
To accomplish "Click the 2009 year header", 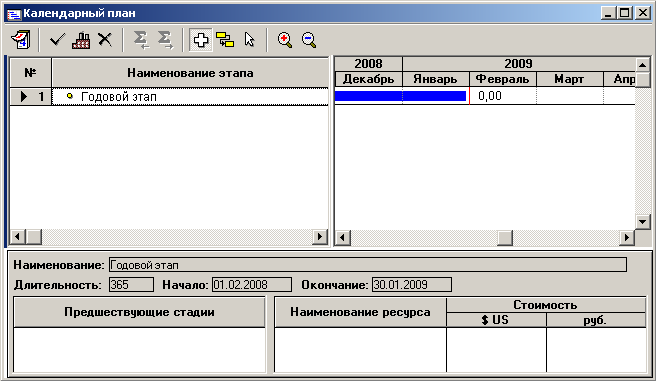I will pyautogui.click(x=518, y=64).
